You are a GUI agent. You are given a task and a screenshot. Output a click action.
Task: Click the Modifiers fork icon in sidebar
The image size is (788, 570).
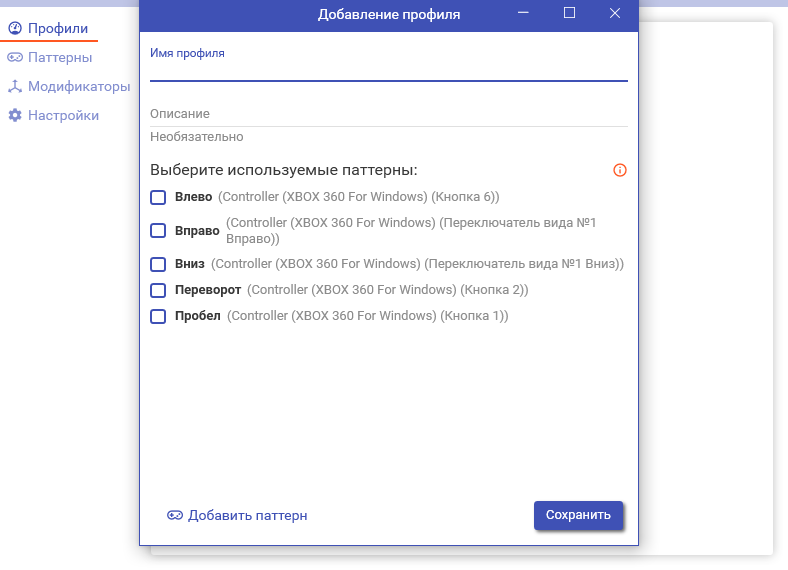pos(15,87)
